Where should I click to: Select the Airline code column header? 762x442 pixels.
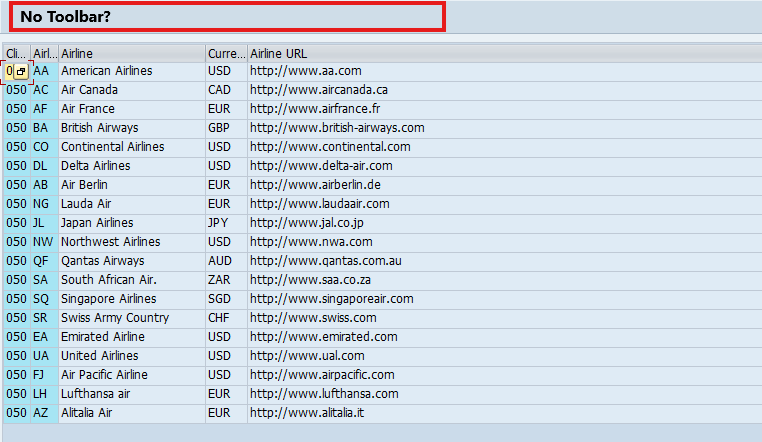point(45,53)
